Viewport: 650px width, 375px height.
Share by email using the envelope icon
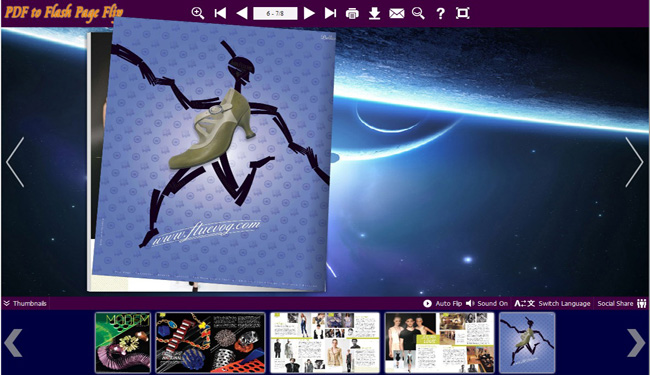(x=397, y=14)
